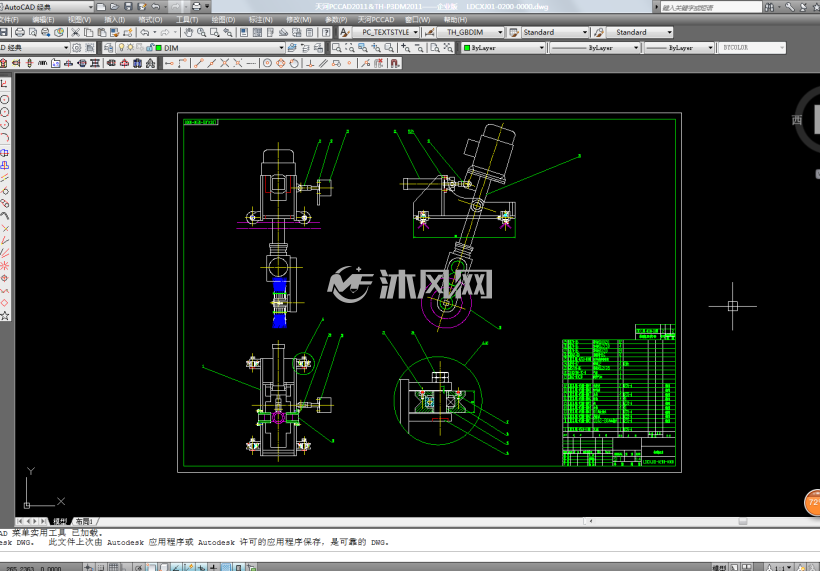Click the Open folder icon in quick access toolbar
820x571 pixels.
tap(114, 6)
